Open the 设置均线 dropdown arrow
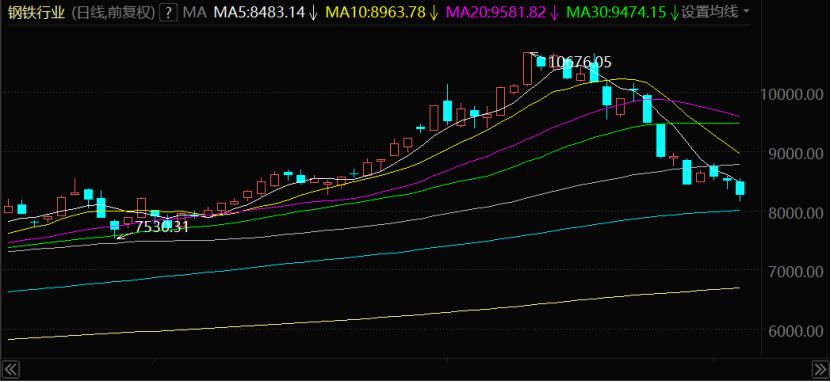831x382 pixels. 746,12
